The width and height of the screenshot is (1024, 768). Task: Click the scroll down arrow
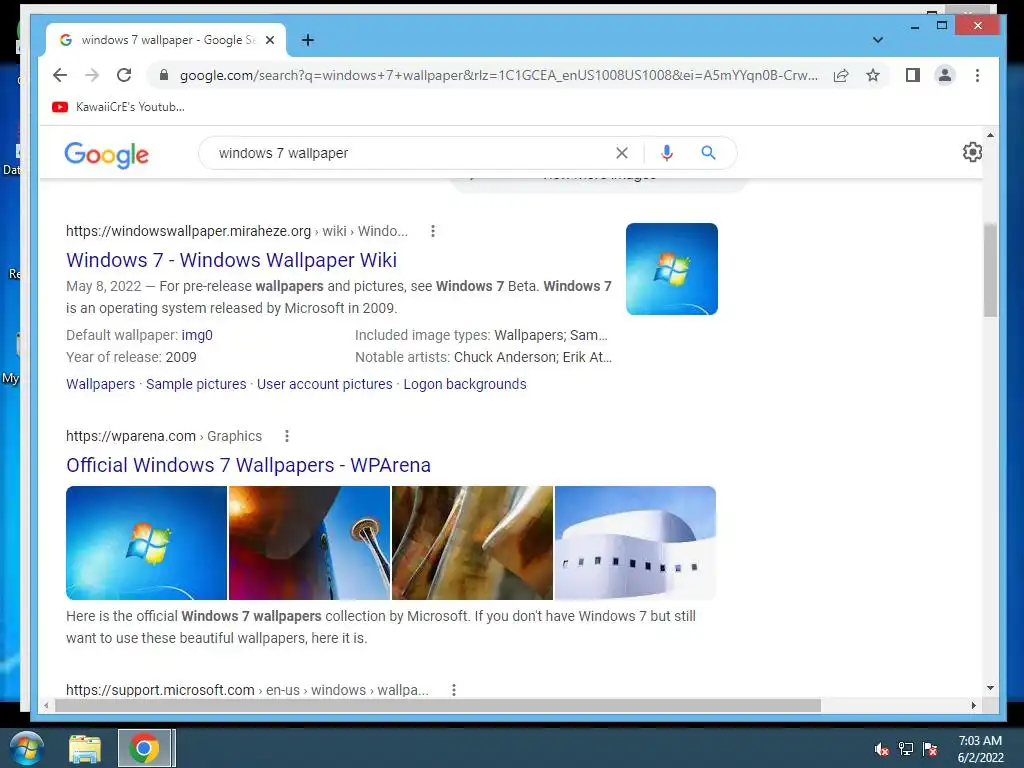click(990, 688)
